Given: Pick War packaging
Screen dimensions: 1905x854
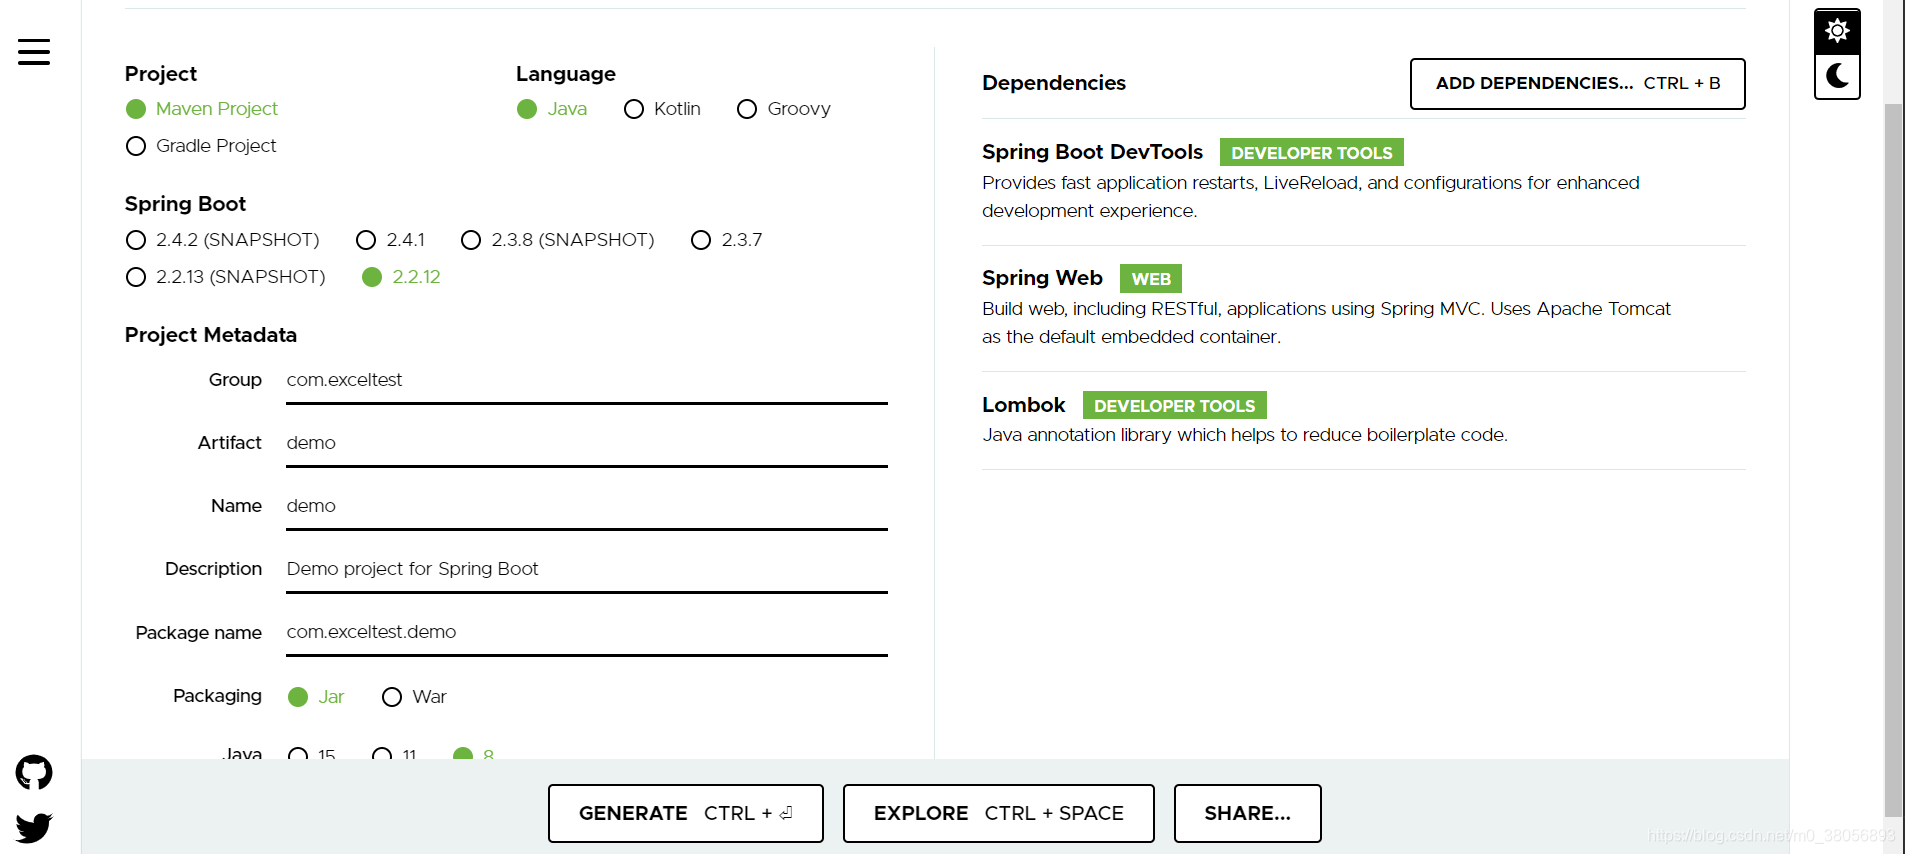Looking at the screenshot, I should [x=414, y=697].
